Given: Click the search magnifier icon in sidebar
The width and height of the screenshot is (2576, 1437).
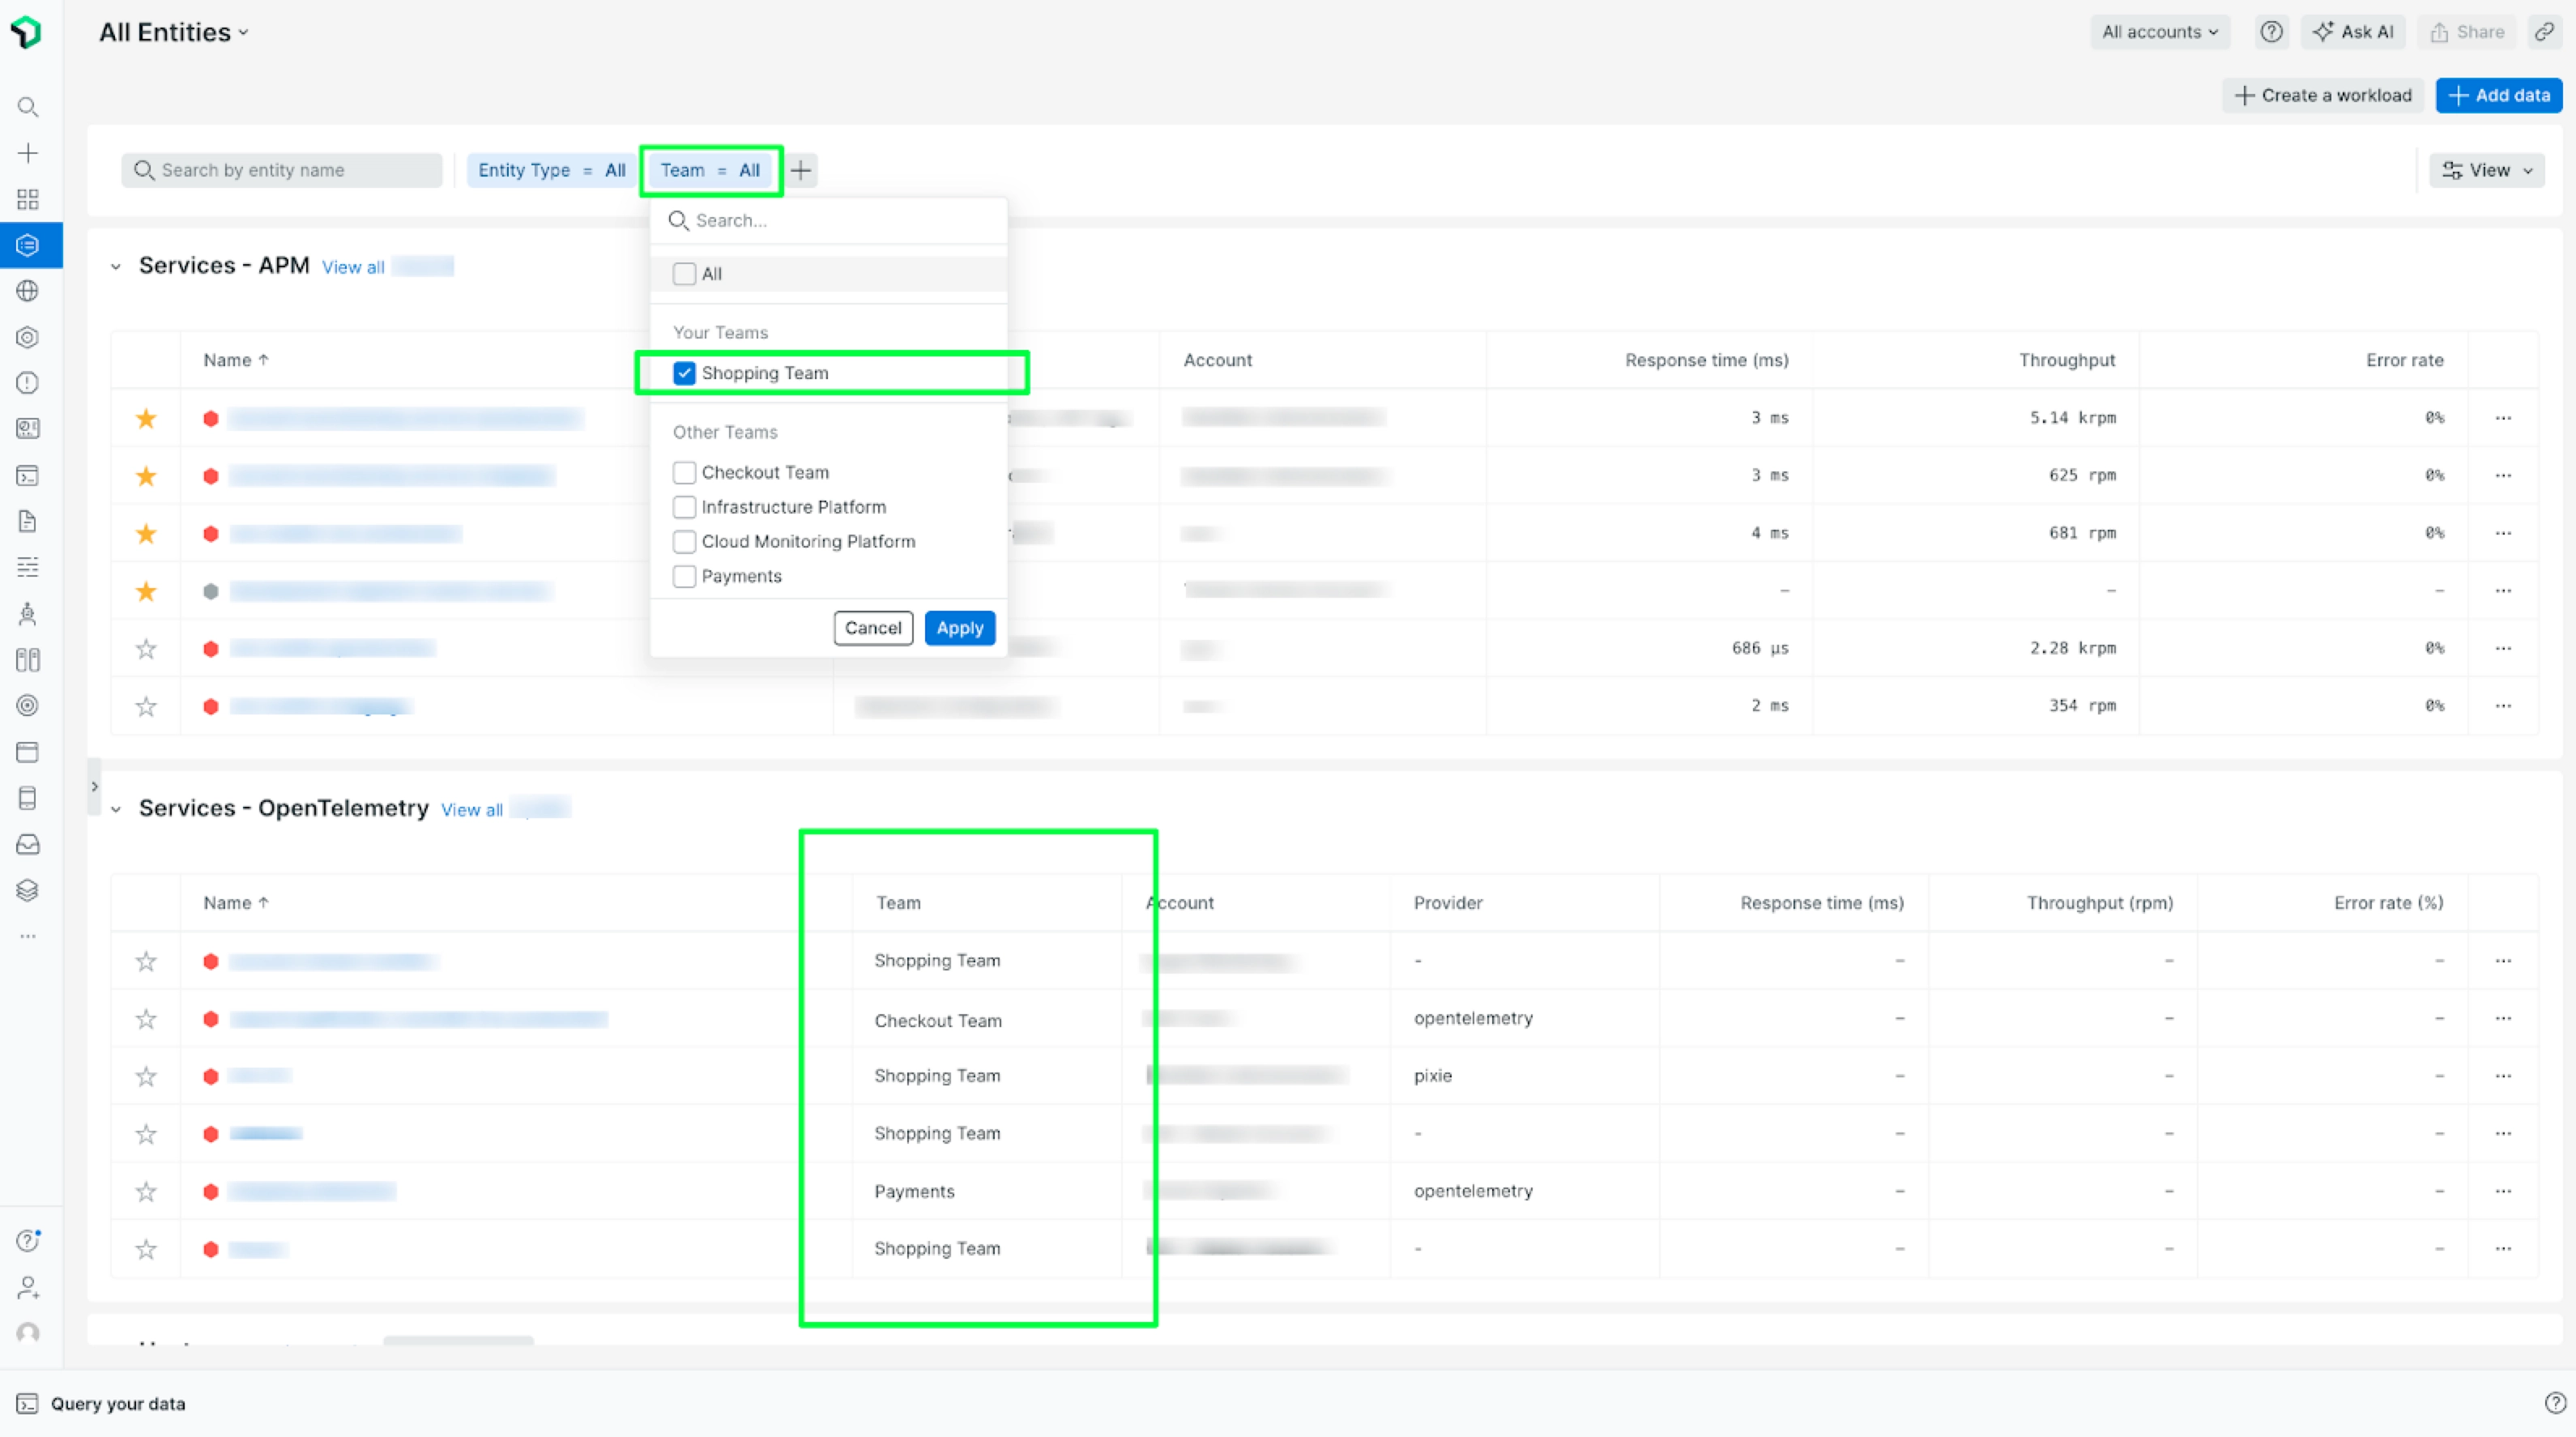Looking at the screenshot, I should [28, 107].
